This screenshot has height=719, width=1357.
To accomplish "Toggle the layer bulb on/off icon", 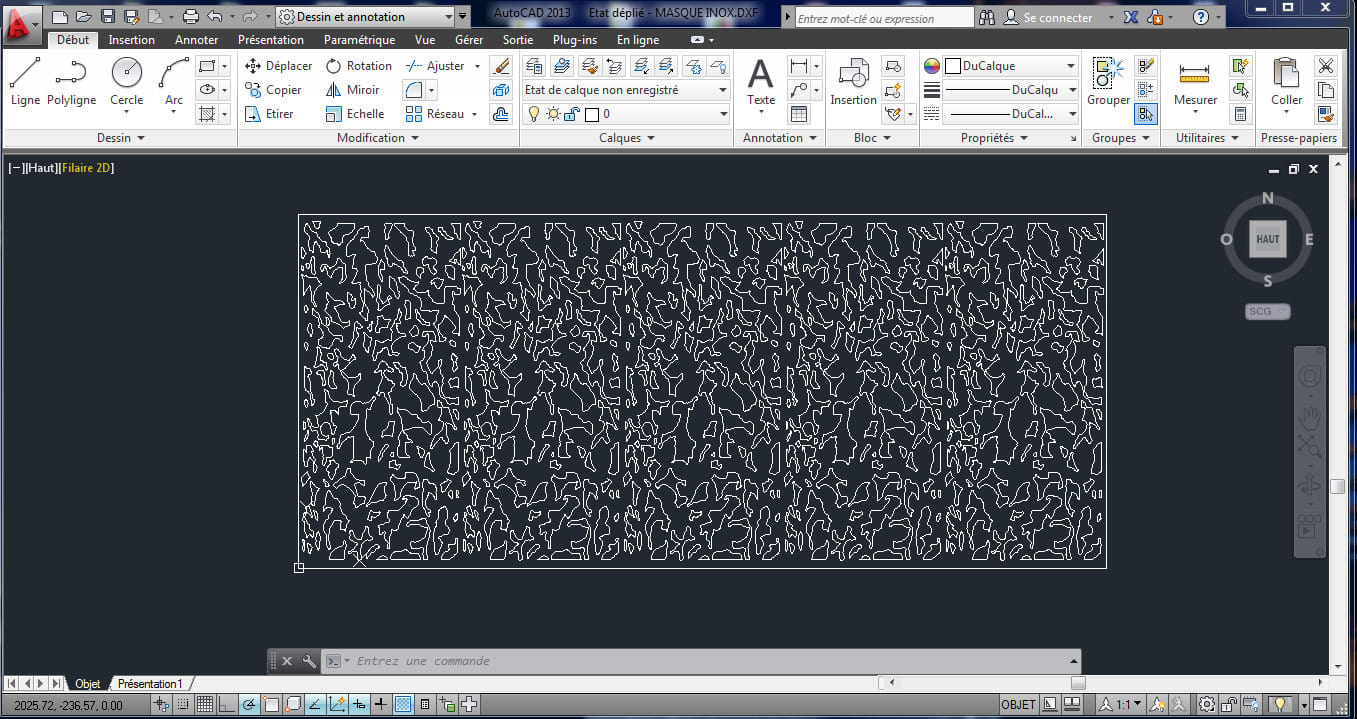I will (x=534, y=114).
